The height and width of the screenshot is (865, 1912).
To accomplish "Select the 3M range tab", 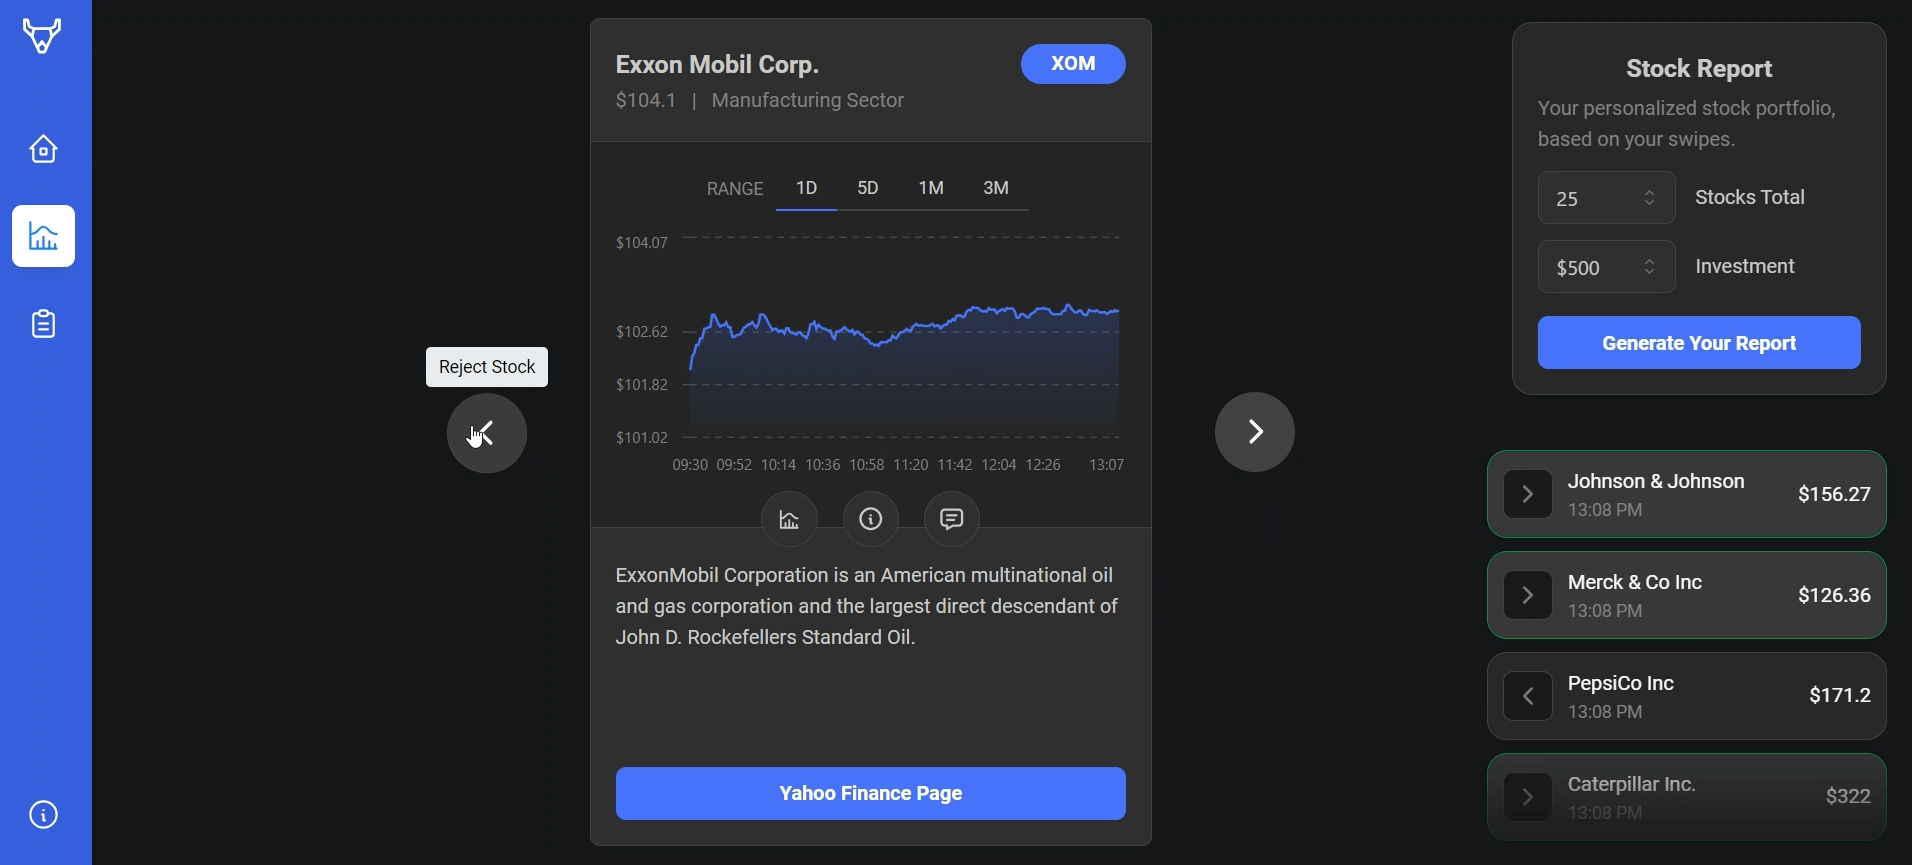I will (996, 188).
